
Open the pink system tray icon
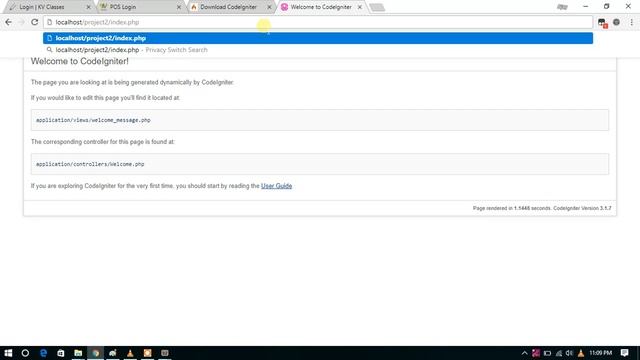(536, 353)
